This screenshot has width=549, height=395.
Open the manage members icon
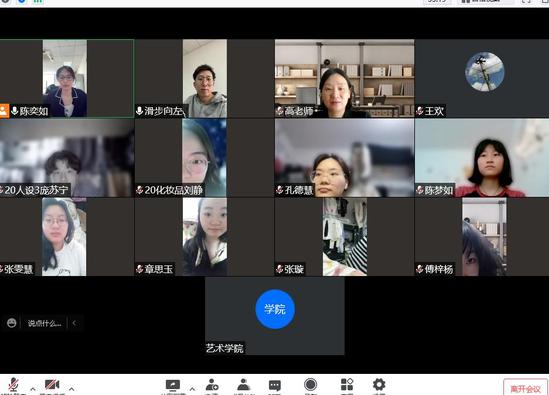243,385
